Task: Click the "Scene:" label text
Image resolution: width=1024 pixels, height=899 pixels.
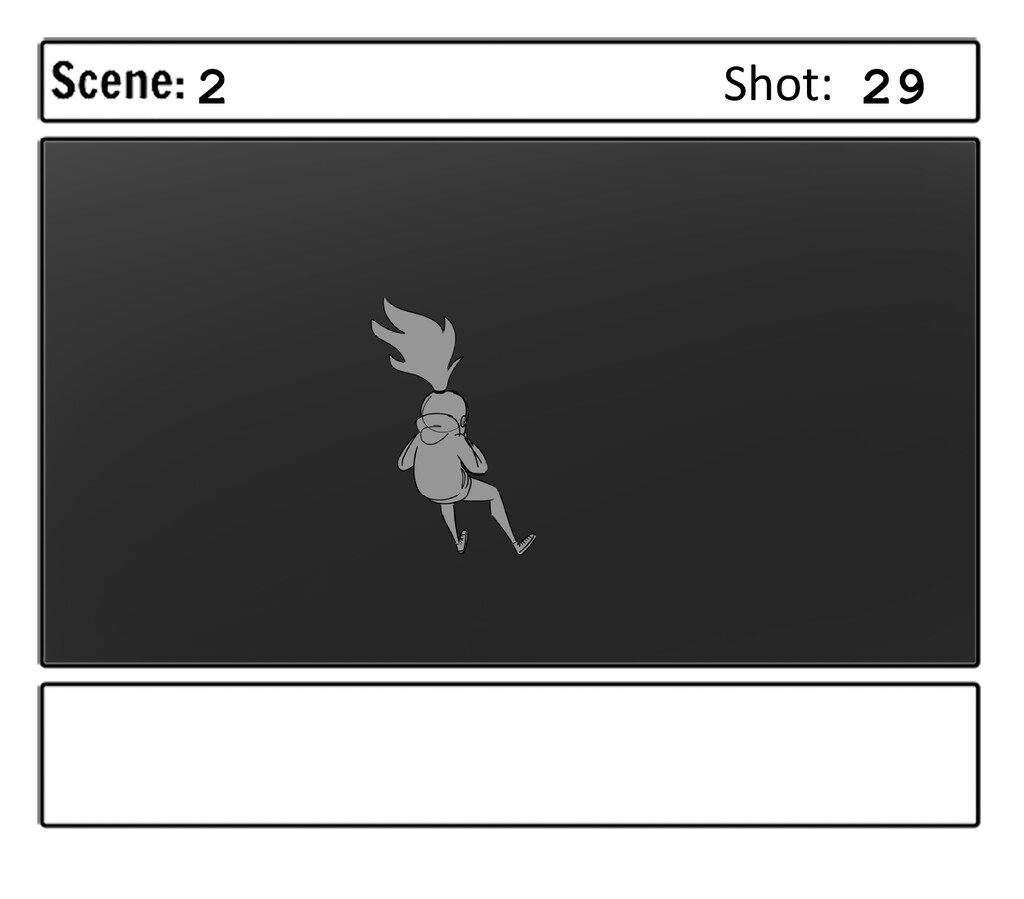Action: pos(118,82)
